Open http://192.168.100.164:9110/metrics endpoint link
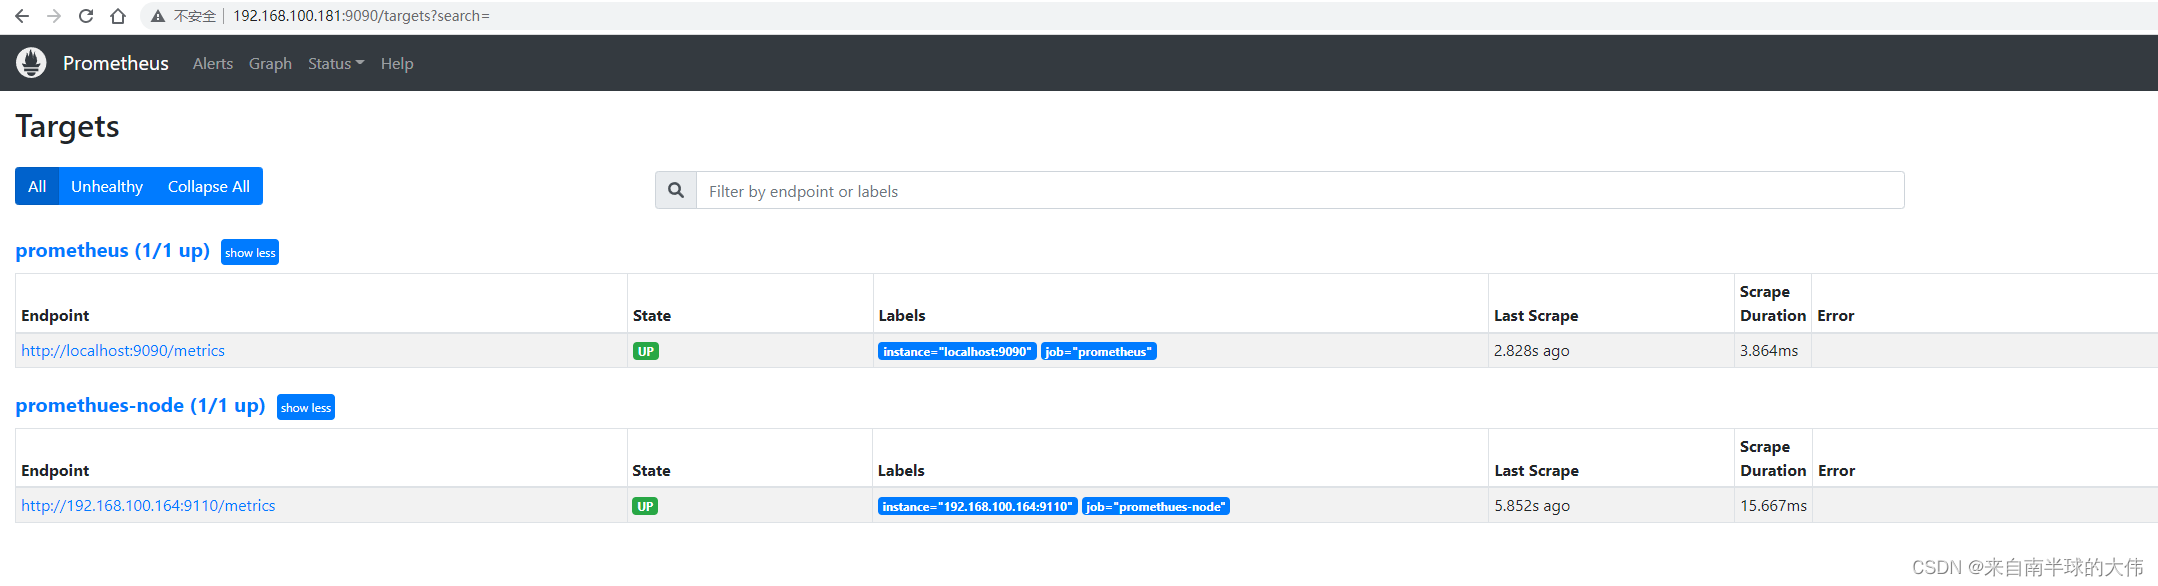 (x=148, y=505)
